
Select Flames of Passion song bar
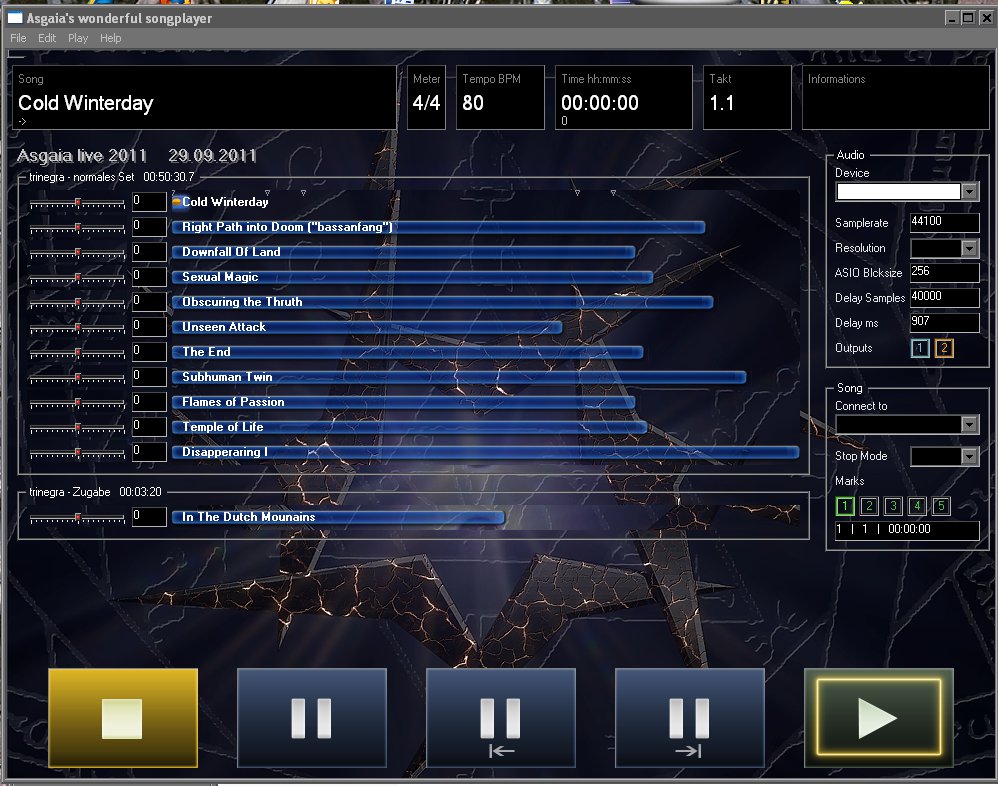pos(403,402)
